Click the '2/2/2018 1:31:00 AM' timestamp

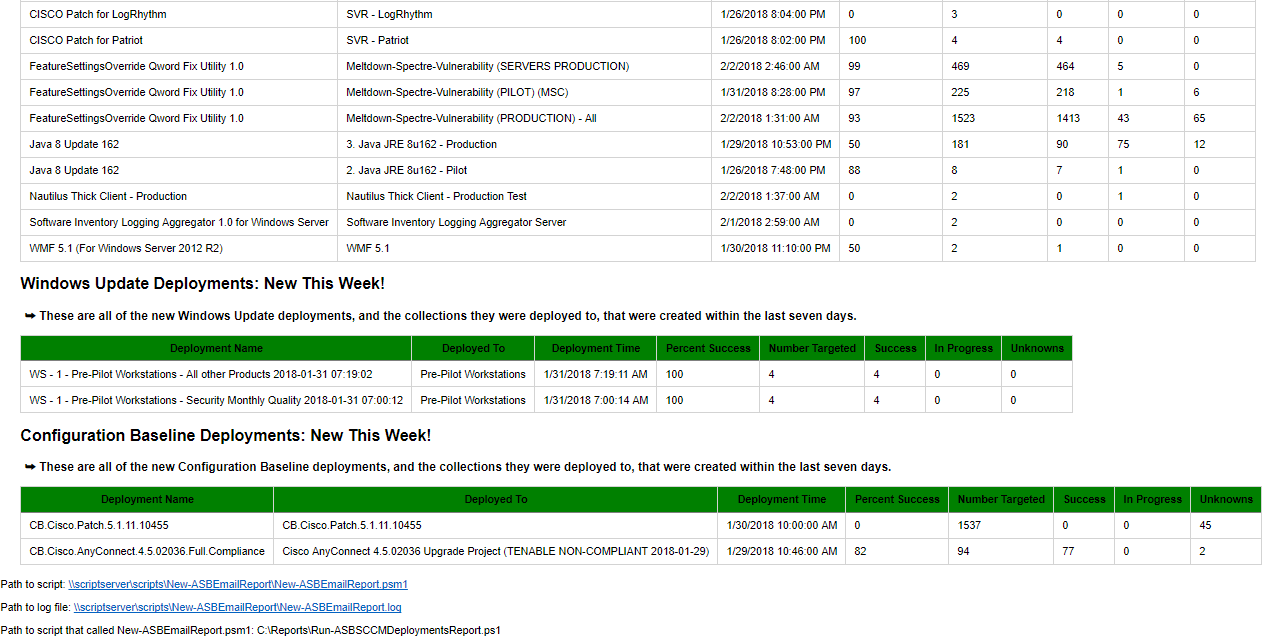coord(770,119)
